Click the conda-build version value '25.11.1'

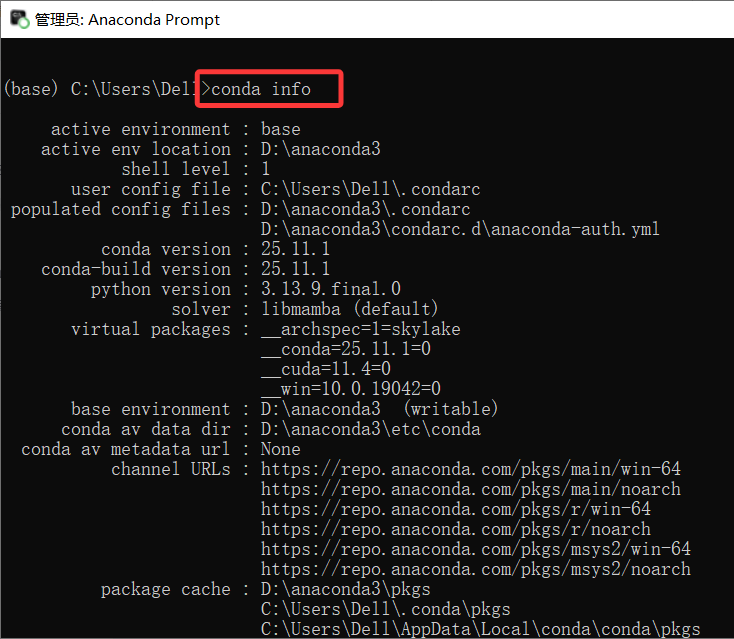click(x=295, y=269)
